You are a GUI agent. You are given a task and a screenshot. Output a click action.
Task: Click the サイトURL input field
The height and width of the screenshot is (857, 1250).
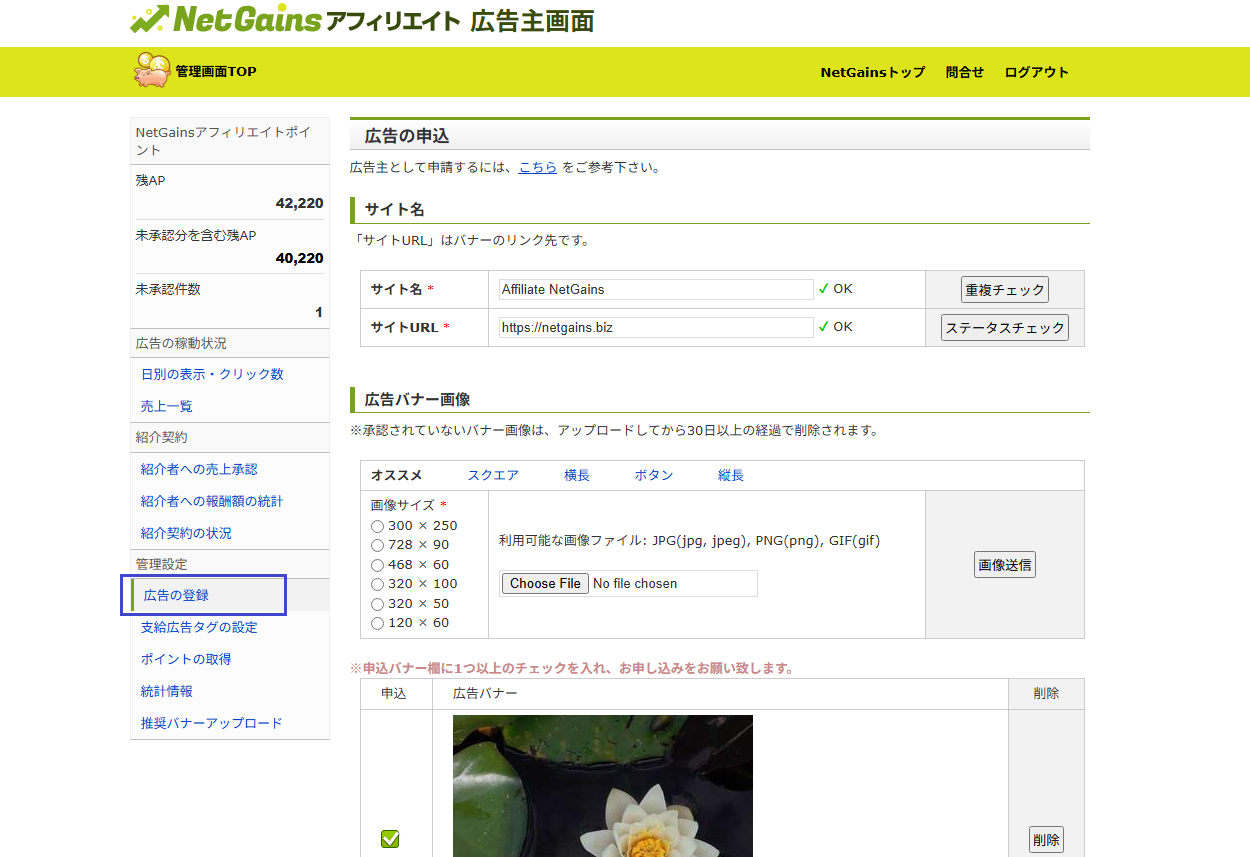pyautogui.click(x=656, y=327)
